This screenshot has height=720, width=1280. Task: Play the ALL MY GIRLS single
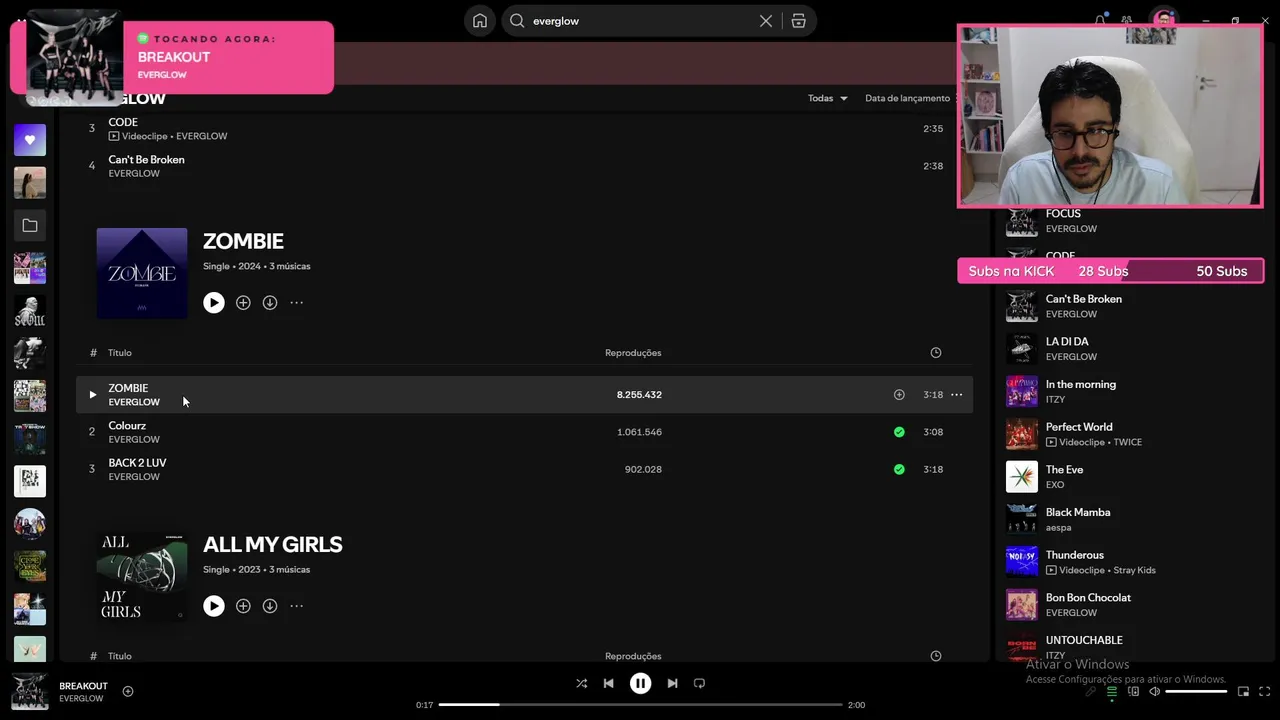pyautogui.click(x=214, y=606)
